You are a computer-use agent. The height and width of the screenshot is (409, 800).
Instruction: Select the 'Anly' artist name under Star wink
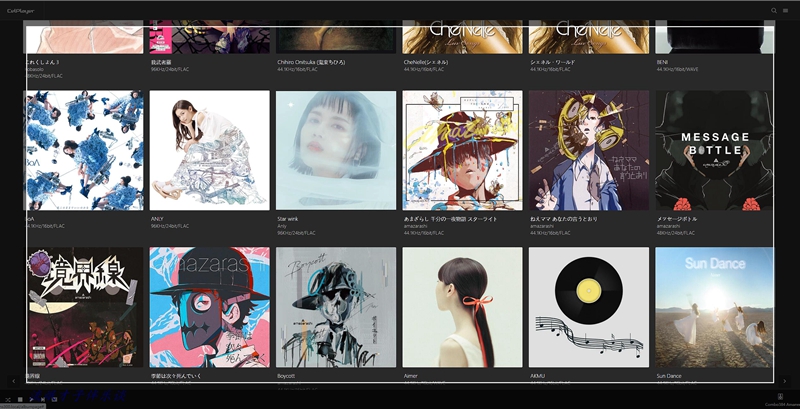[x=282, y=226]
